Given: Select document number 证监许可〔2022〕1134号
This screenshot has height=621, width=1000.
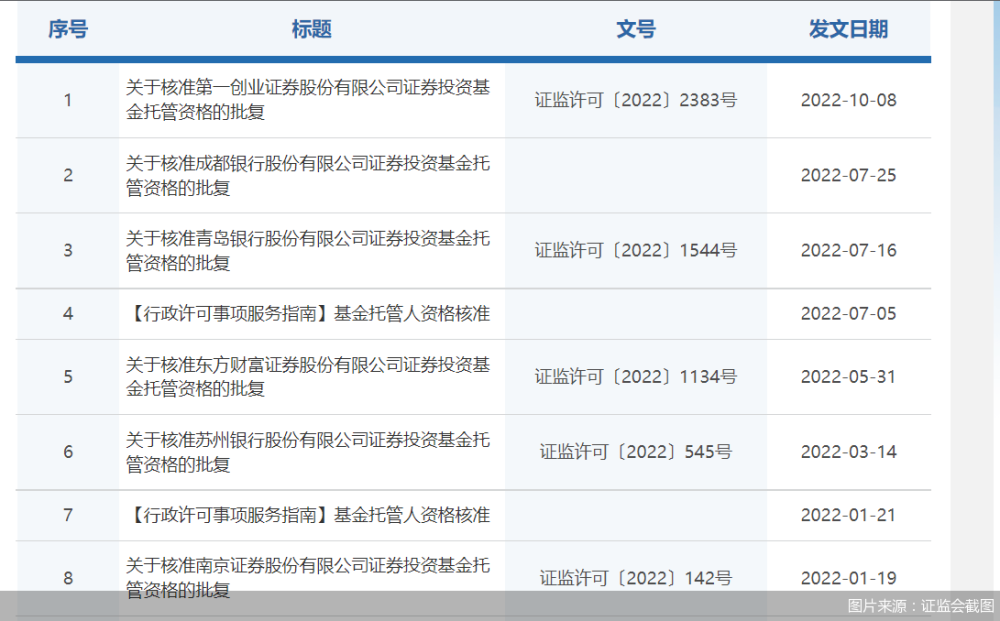Looking at the screenshot, I should (636, 376).
